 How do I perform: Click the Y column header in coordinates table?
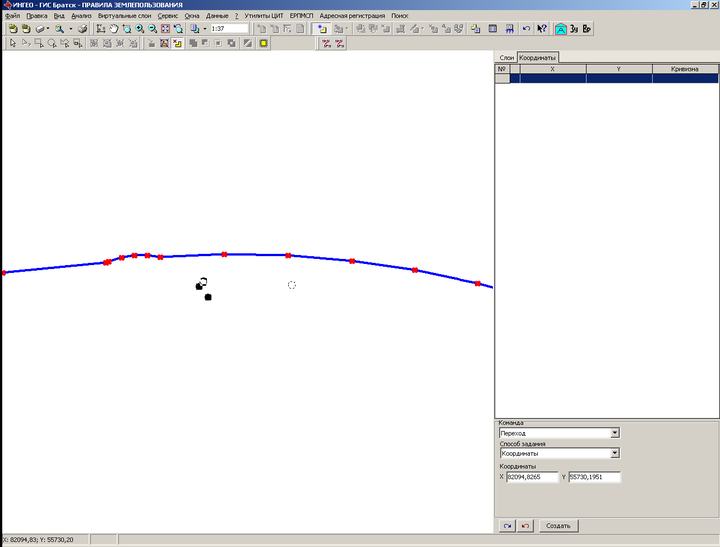pyautogui.click(x=619, y=69)
